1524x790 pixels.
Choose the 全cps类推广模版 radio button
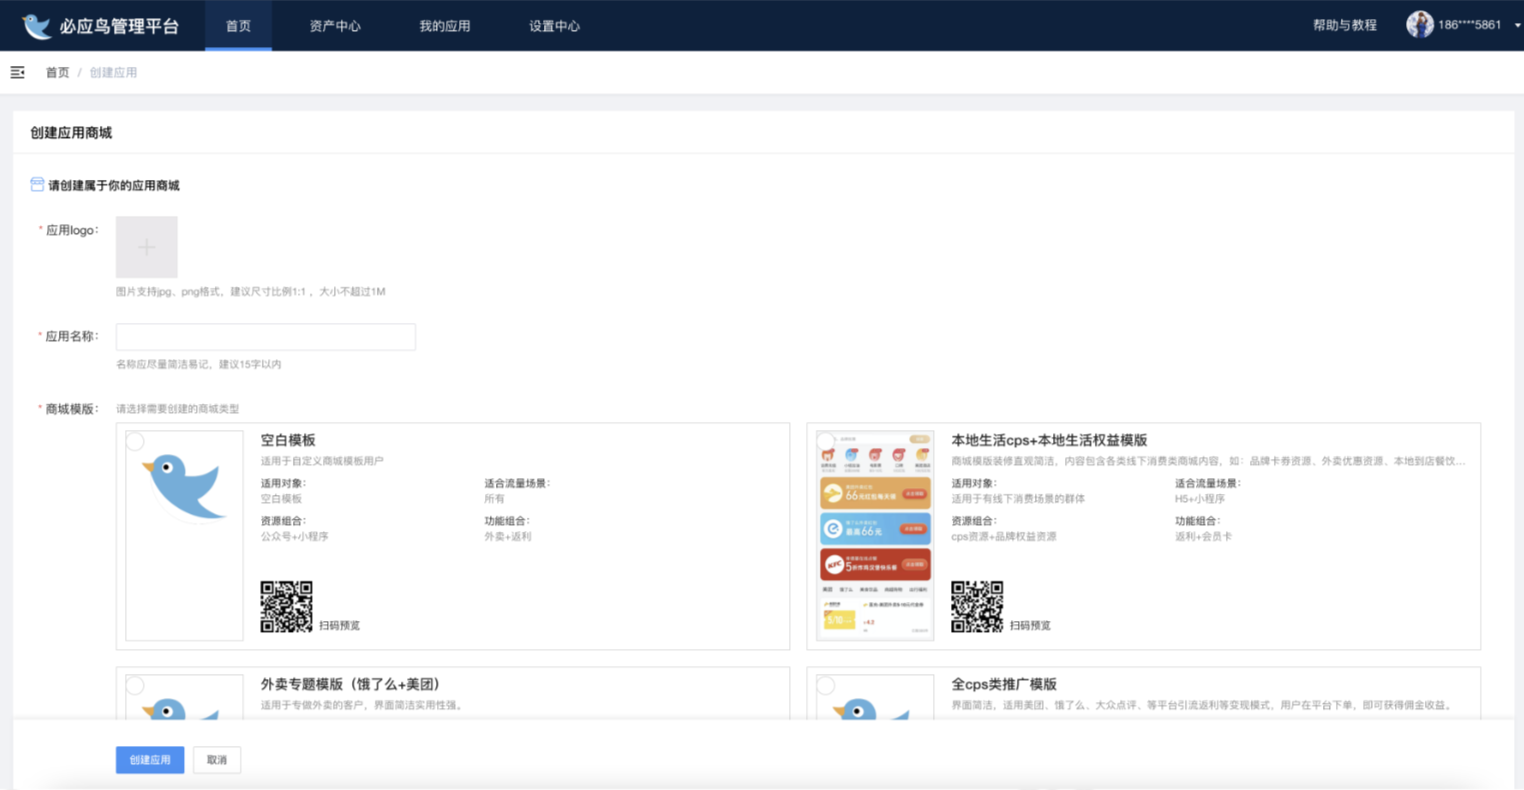coord(825,685)
